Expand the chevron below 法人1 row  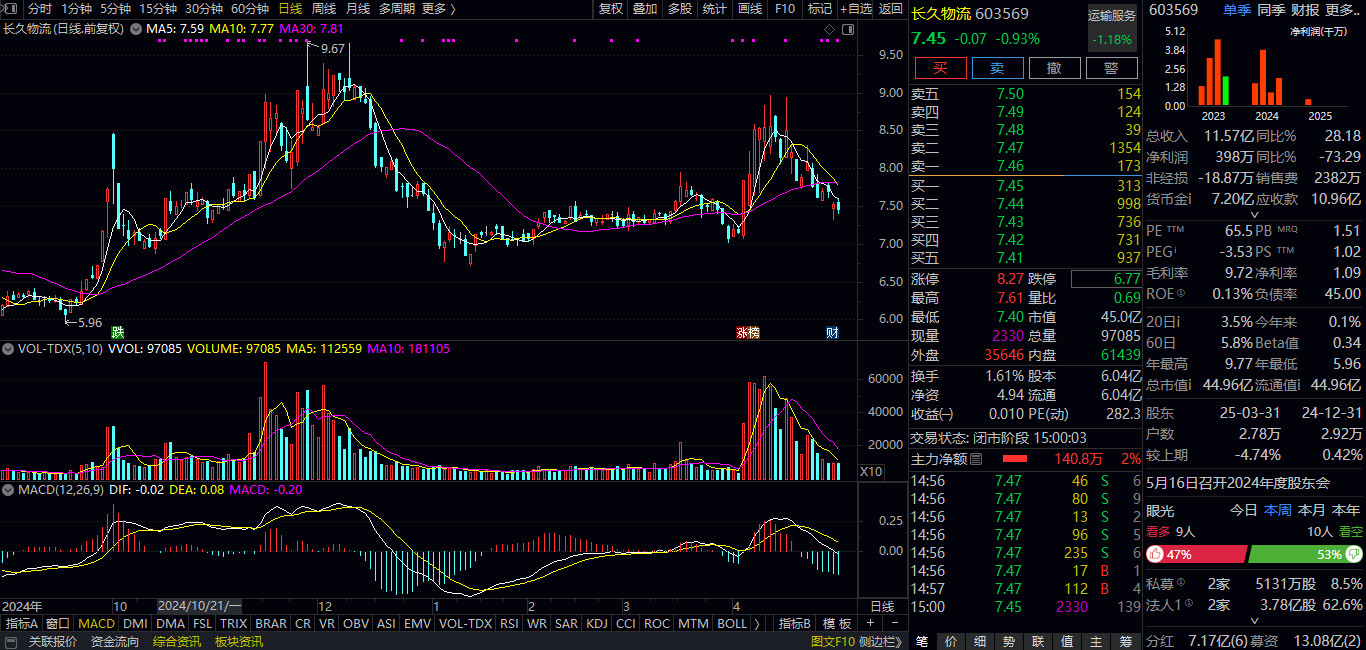[1254, 621]
